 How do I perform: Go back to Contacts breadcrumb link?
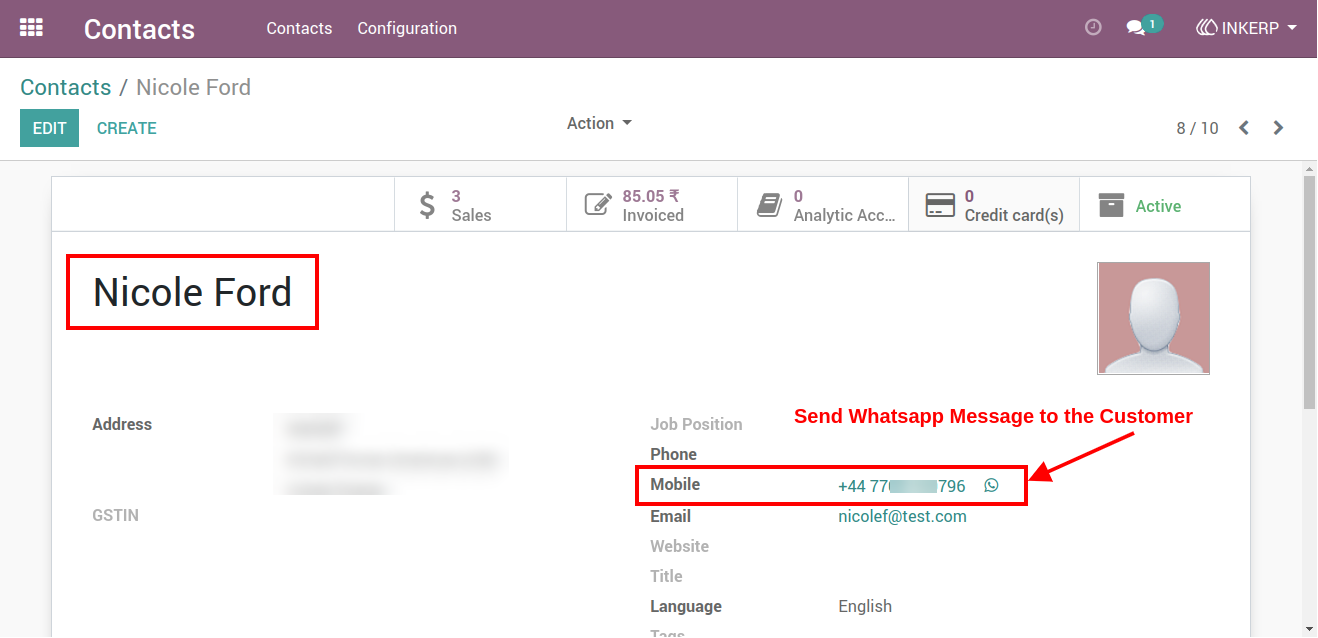pyautogui.click(x=66, y=87)
